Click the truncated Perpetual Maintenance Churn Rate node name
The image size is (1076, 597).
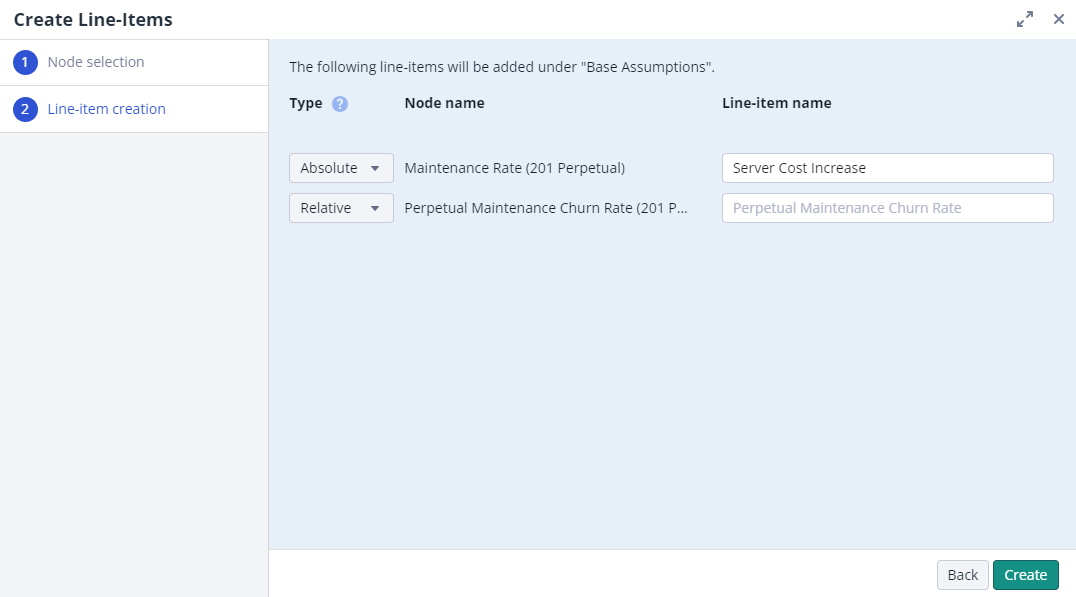(546, 208)
